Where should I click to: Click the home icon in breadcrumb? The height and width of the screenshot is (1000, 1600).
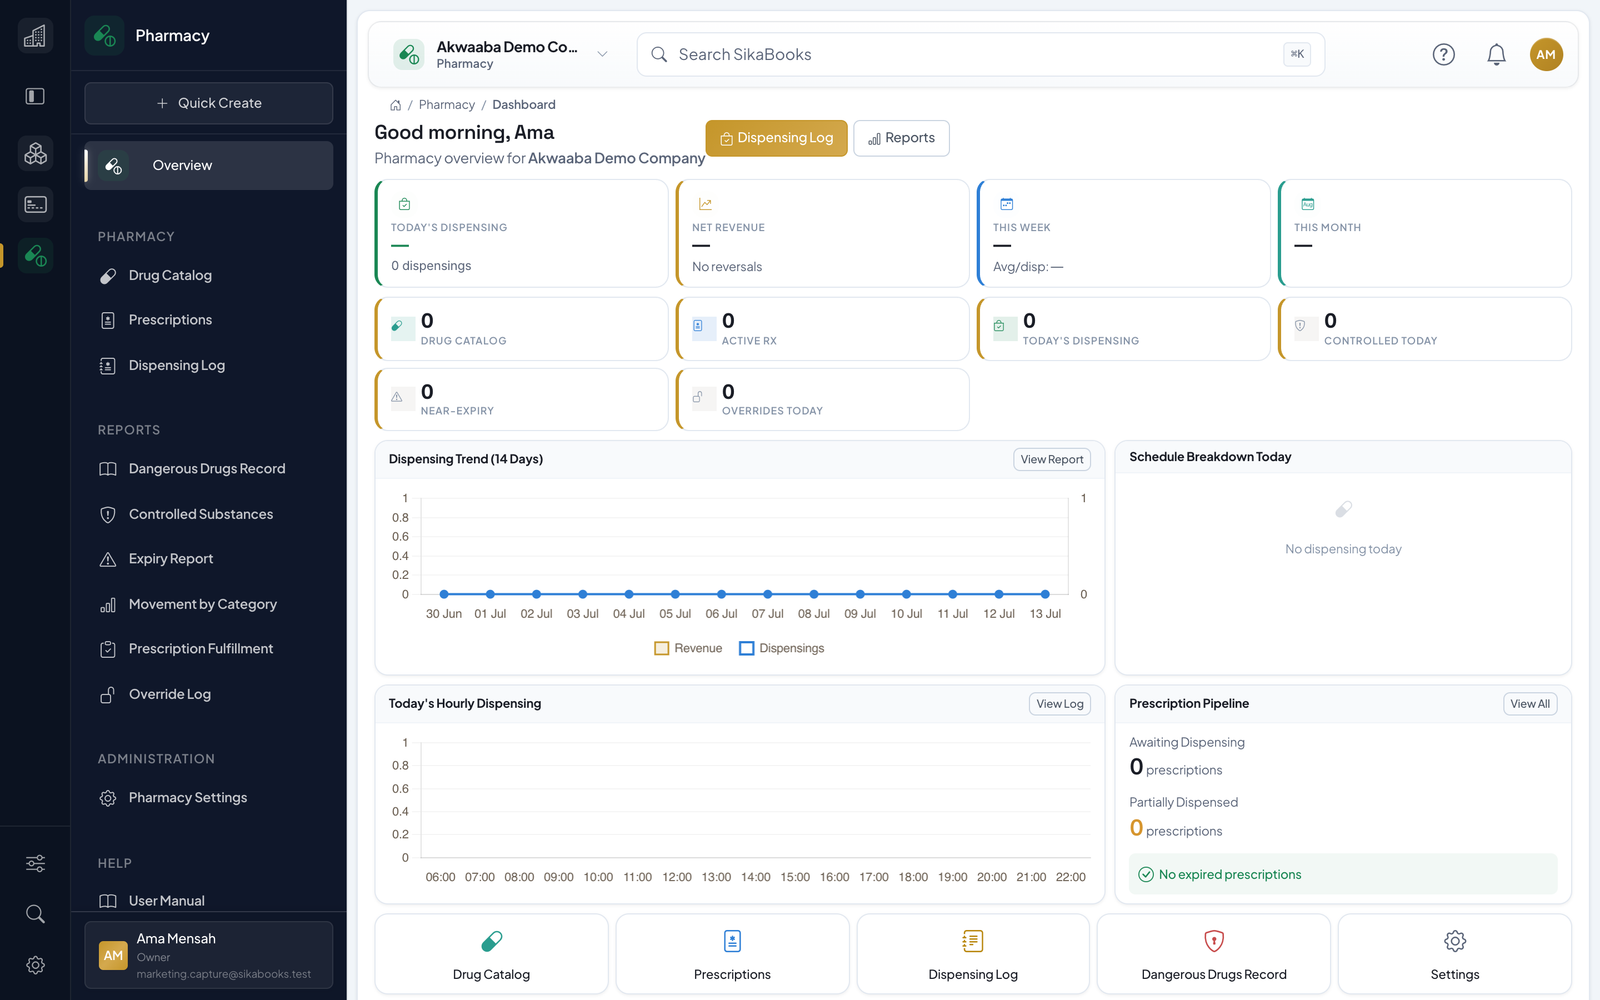click(395, 105)
